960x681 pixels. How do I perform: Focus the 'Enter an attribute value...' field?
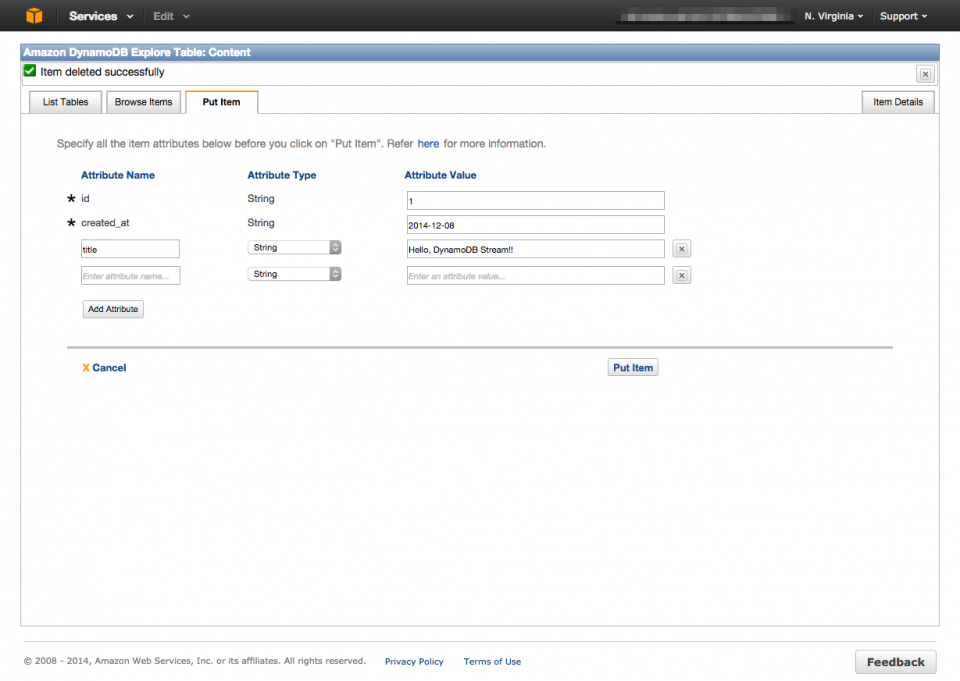click(x=536, y=276)
